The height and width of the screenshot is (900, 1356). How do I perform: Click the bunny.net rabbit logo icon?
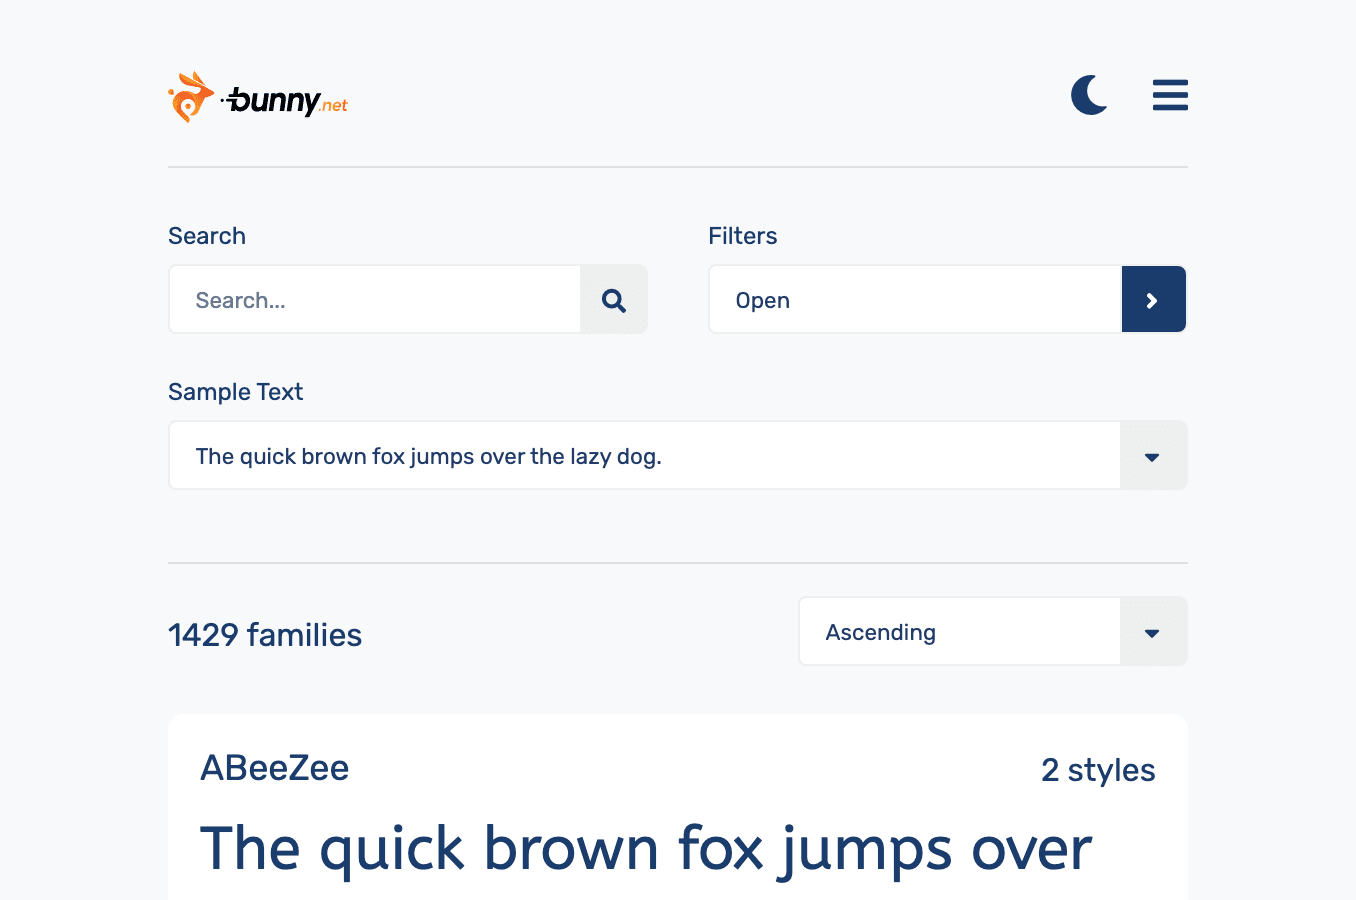tap(191, 95)
